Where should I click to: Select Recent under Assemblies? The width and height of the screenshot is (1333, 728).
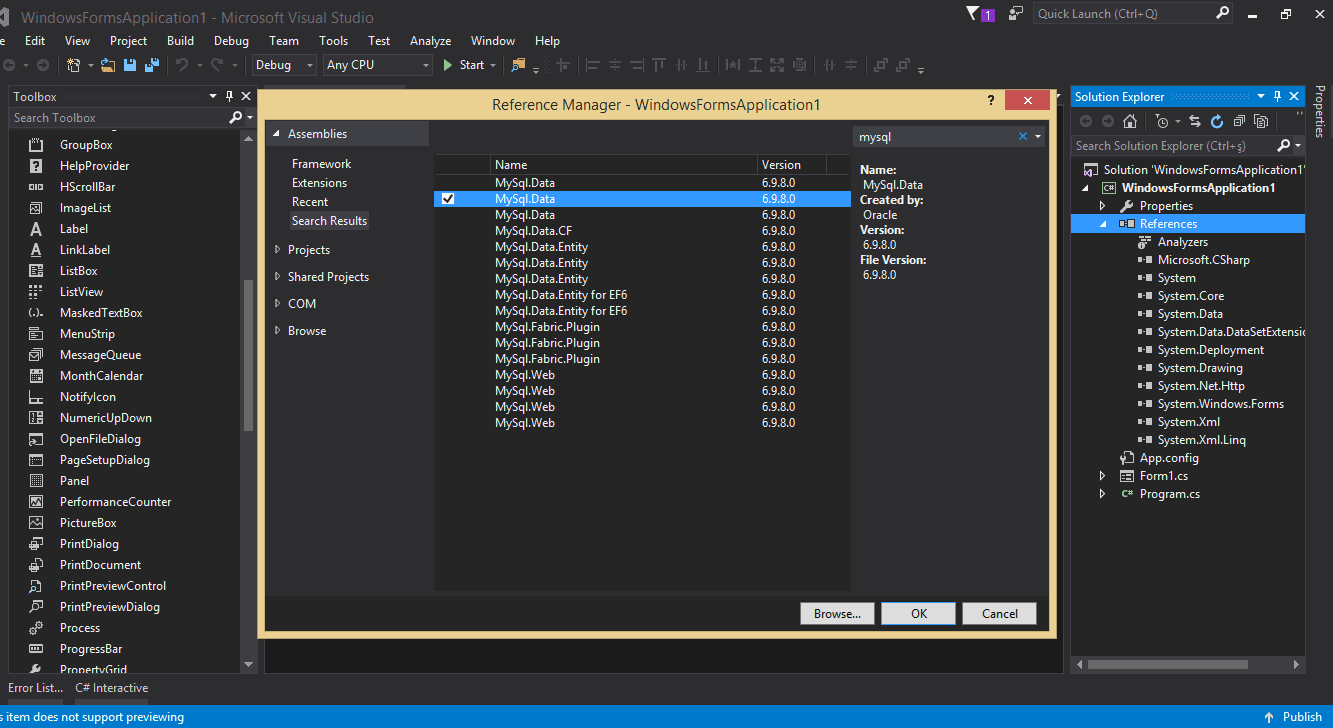click(310, 202)
